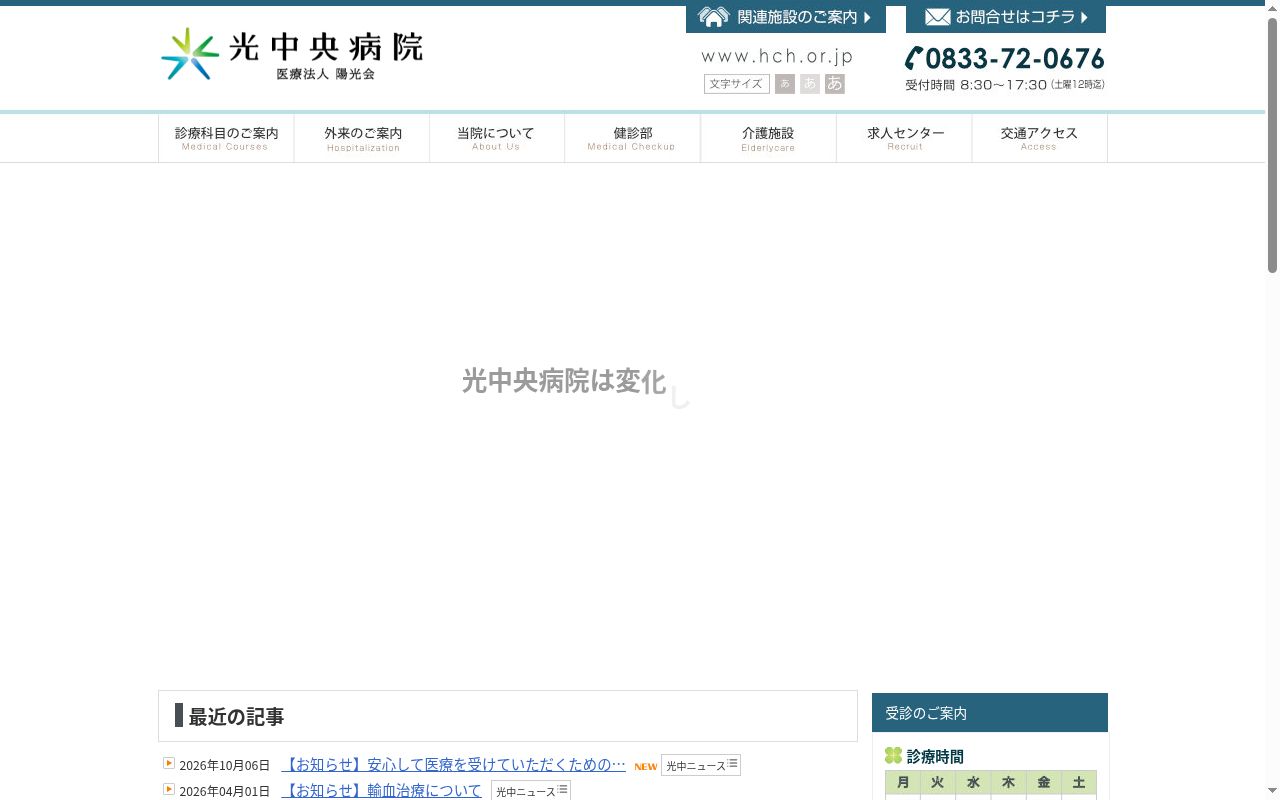Select the large font size button
The image size is (1280, 800).
(x=835, y=84)
